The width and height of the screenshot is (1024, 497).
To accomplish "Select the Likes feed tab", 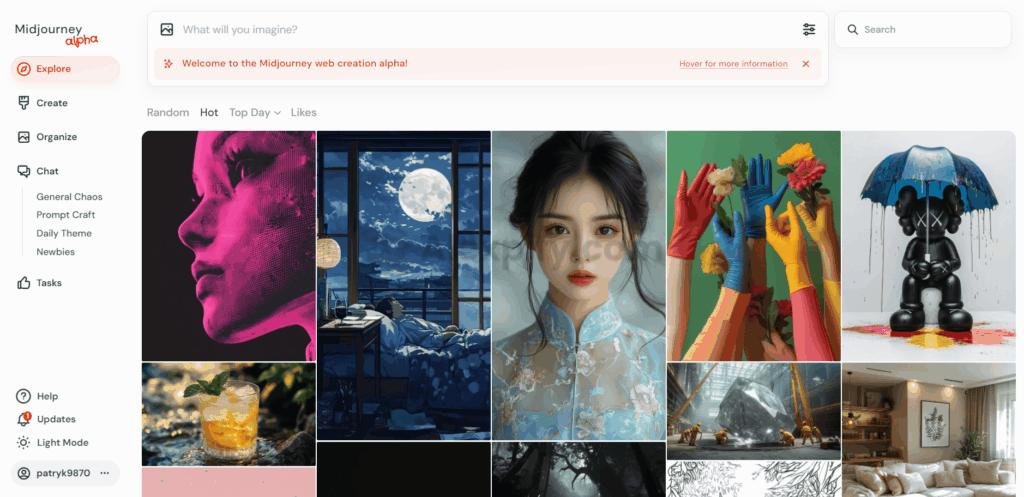I will point(303,113).
